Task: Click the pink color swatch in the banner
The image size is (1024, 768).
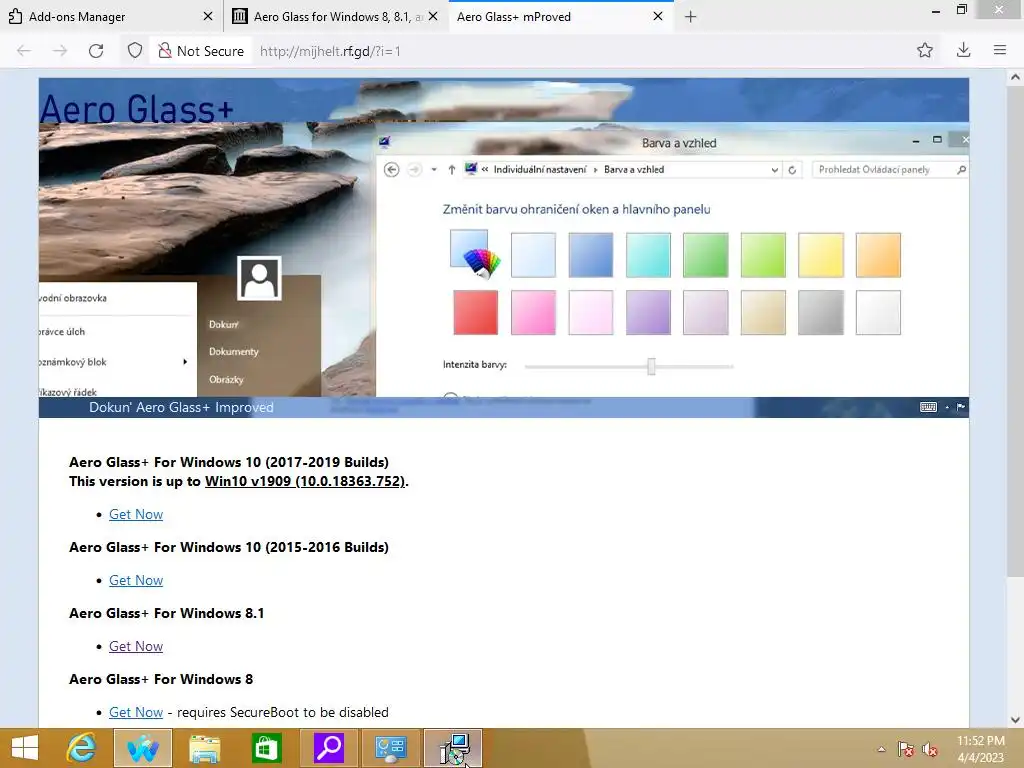Action: tap(533, 313)
